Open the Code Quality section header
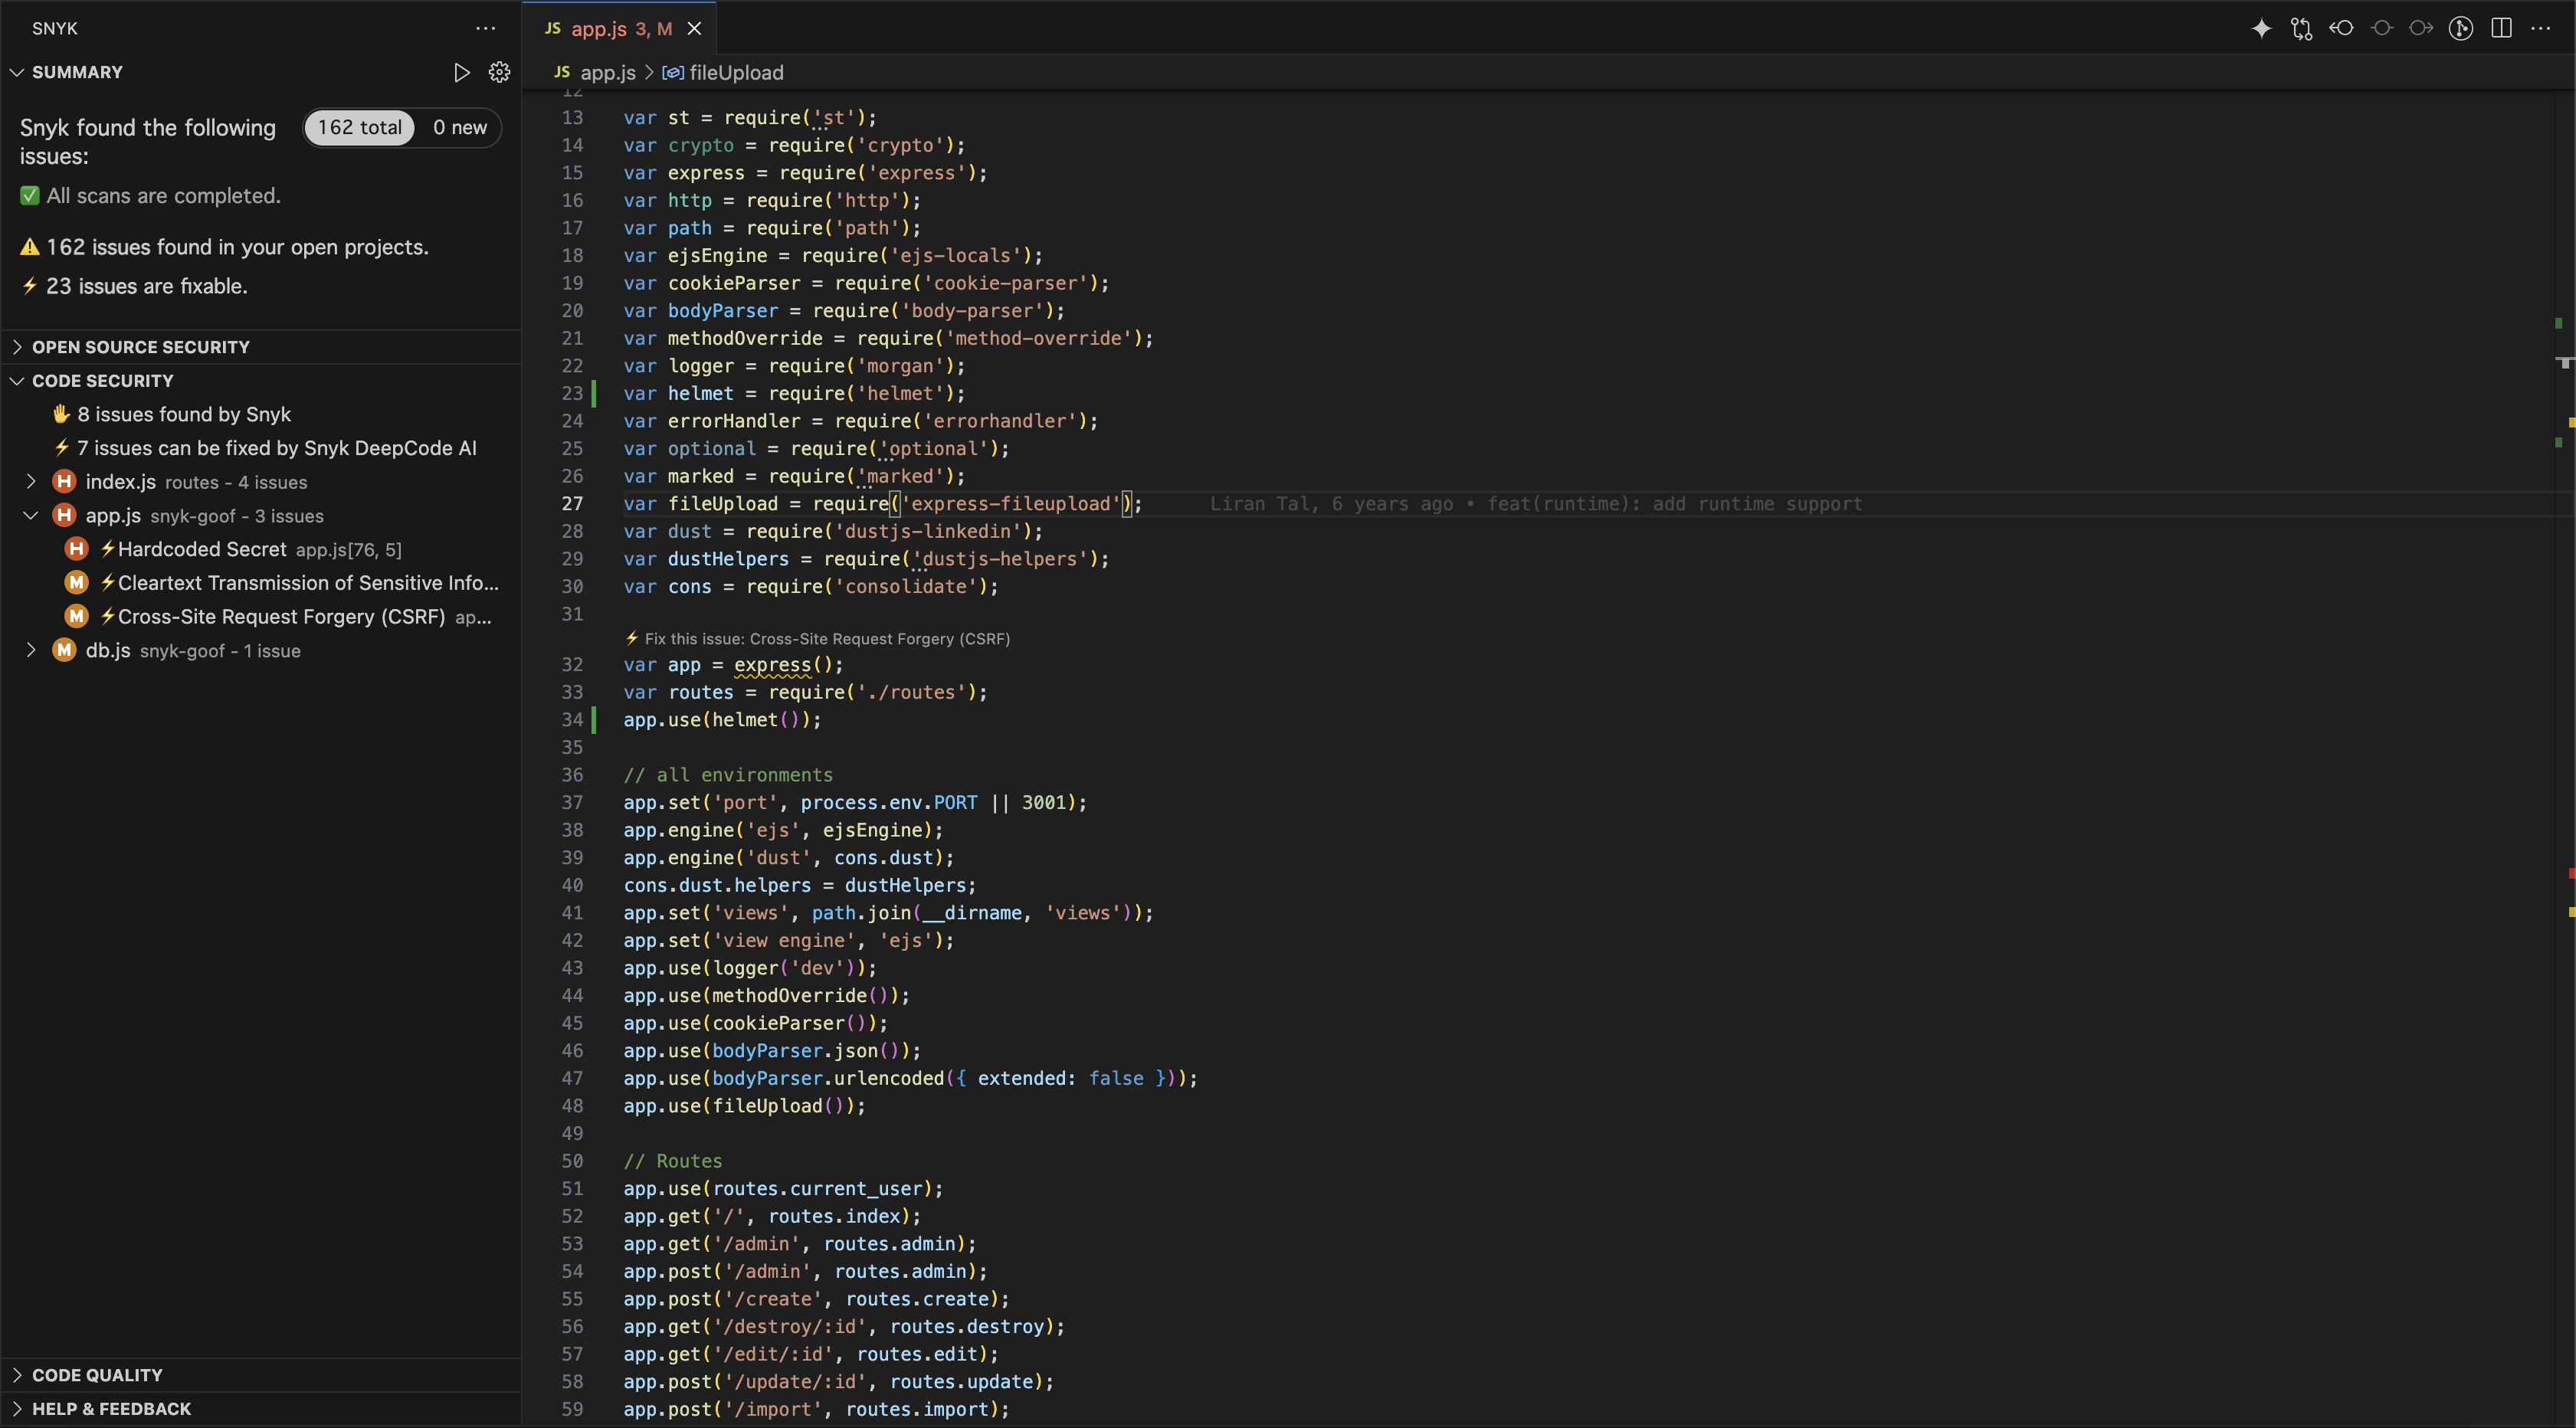This screenshot has width=2576, height=1428. [97, 1375]
